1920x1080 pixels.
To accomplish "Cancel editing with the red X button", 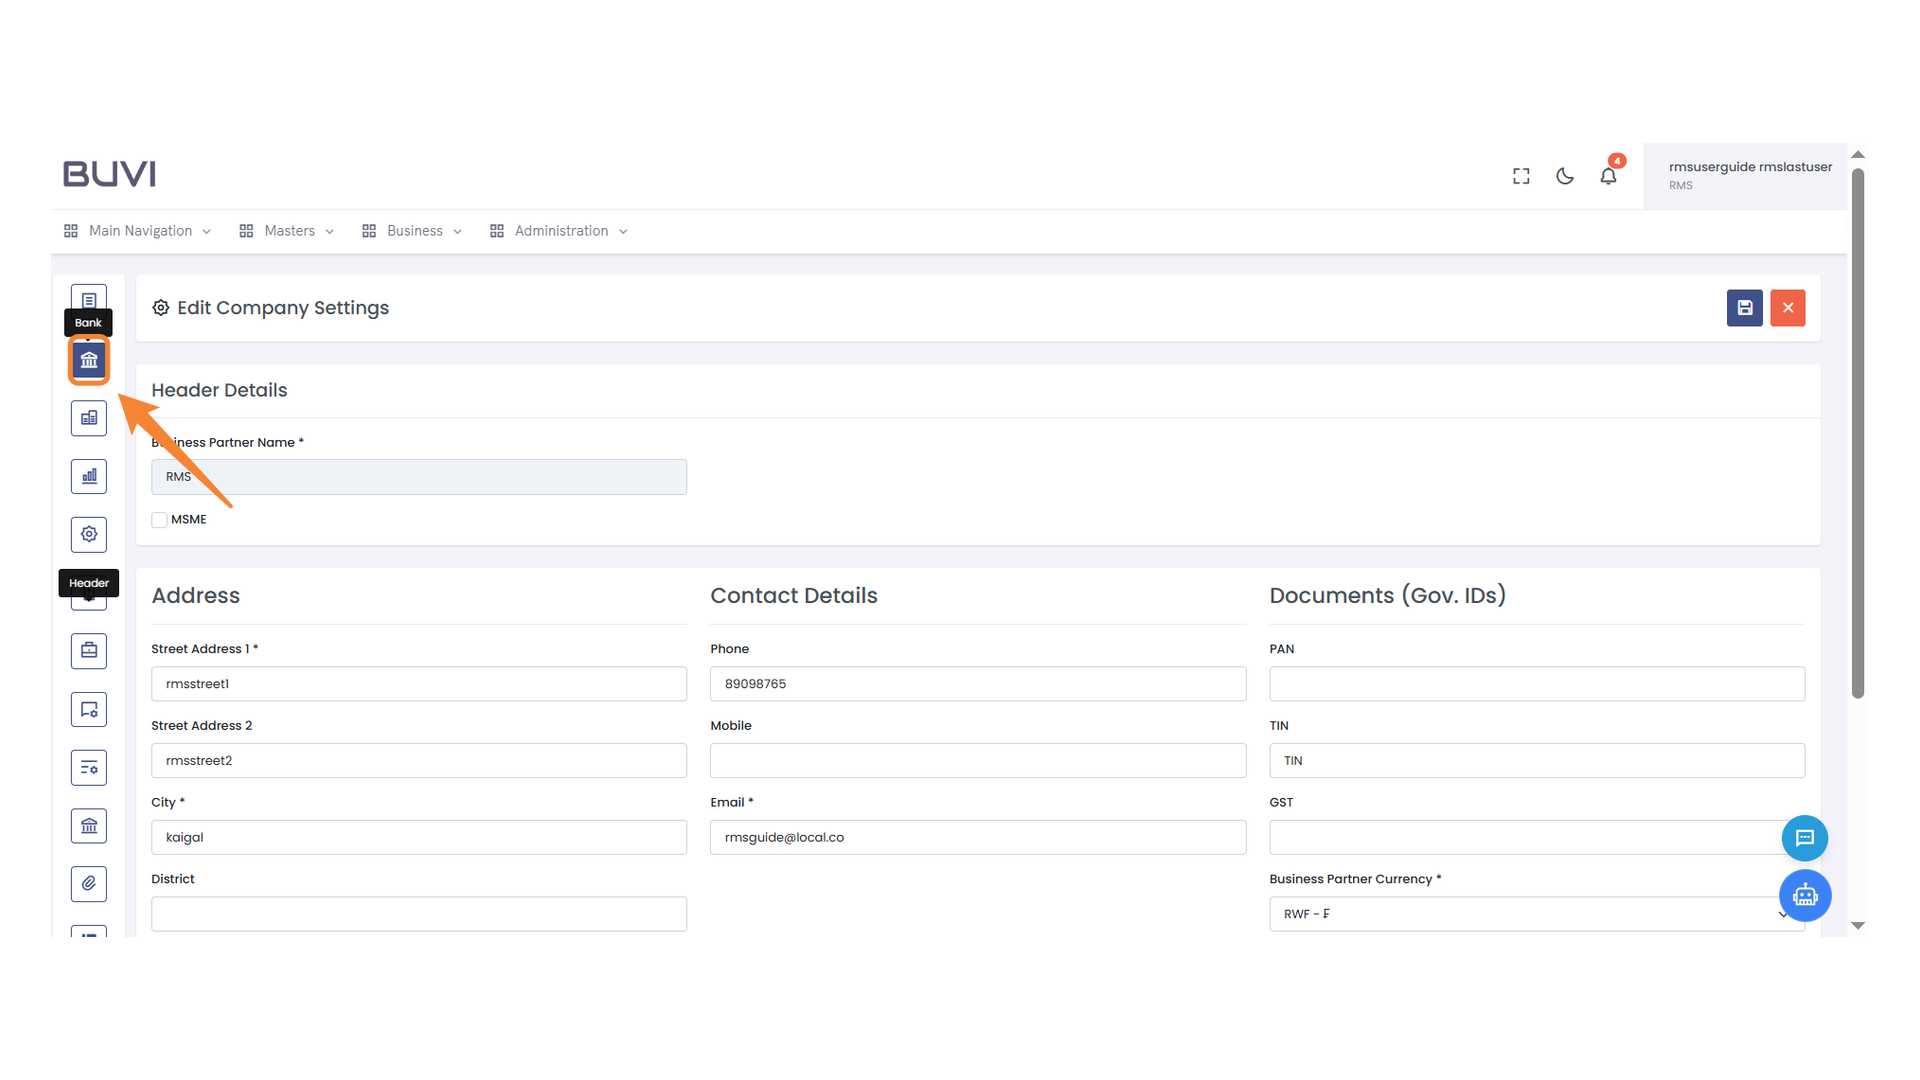I will (1787, 308).
